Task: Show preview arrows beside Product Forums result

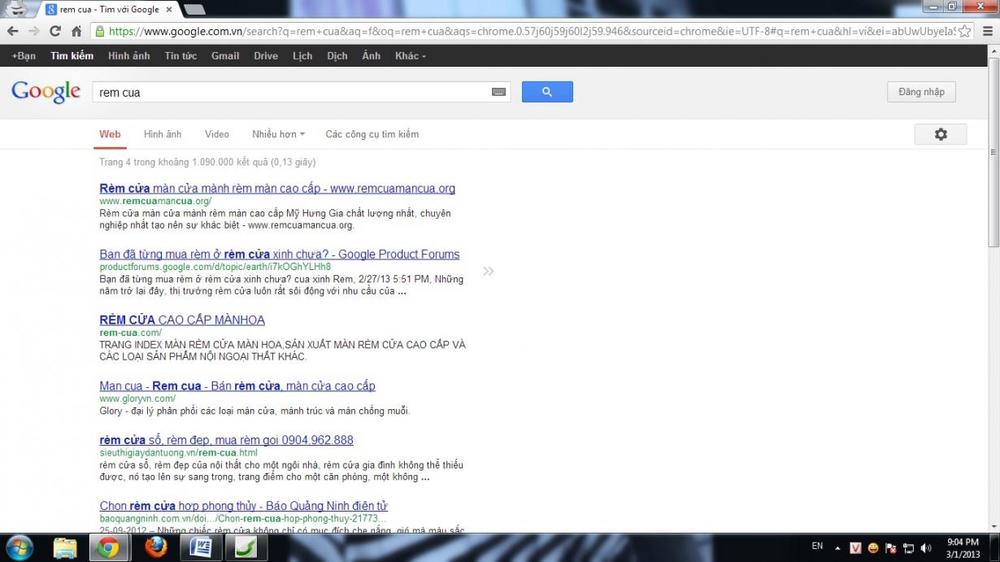Action: (x=488, y=271)
